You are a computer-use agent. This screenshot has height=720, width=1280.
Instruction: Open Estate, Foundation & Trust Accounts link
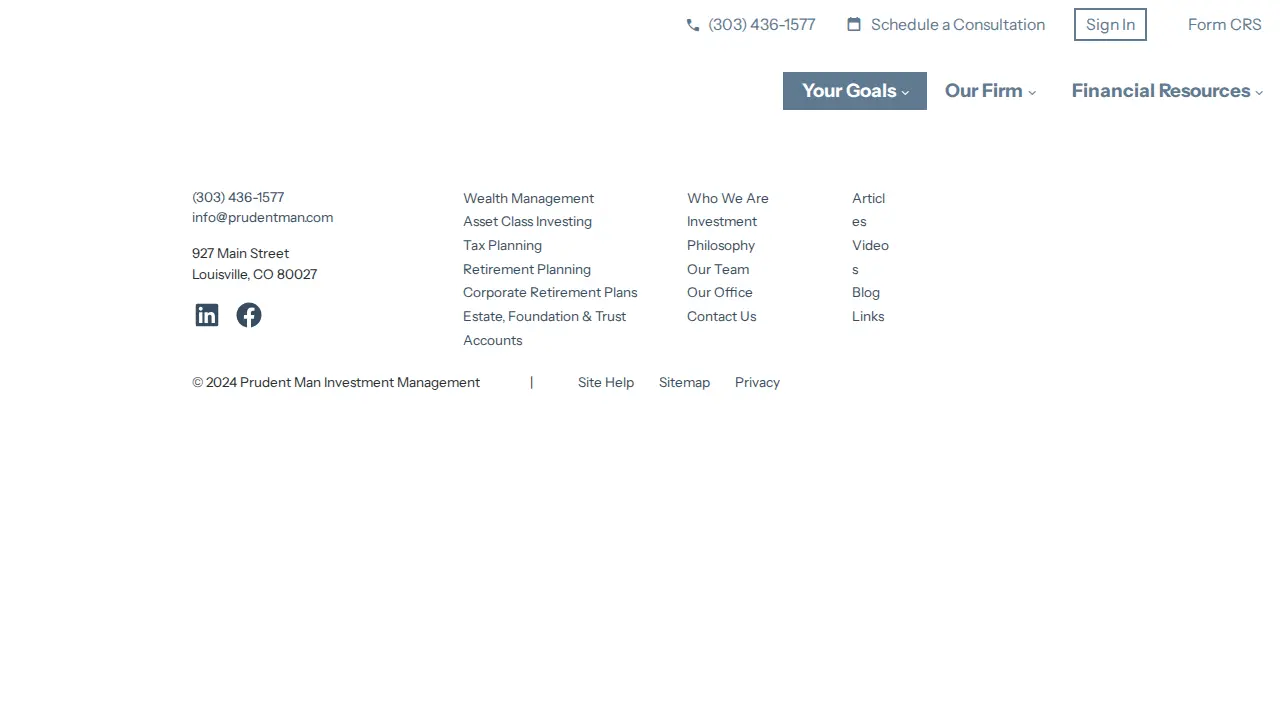click(544, 328)
